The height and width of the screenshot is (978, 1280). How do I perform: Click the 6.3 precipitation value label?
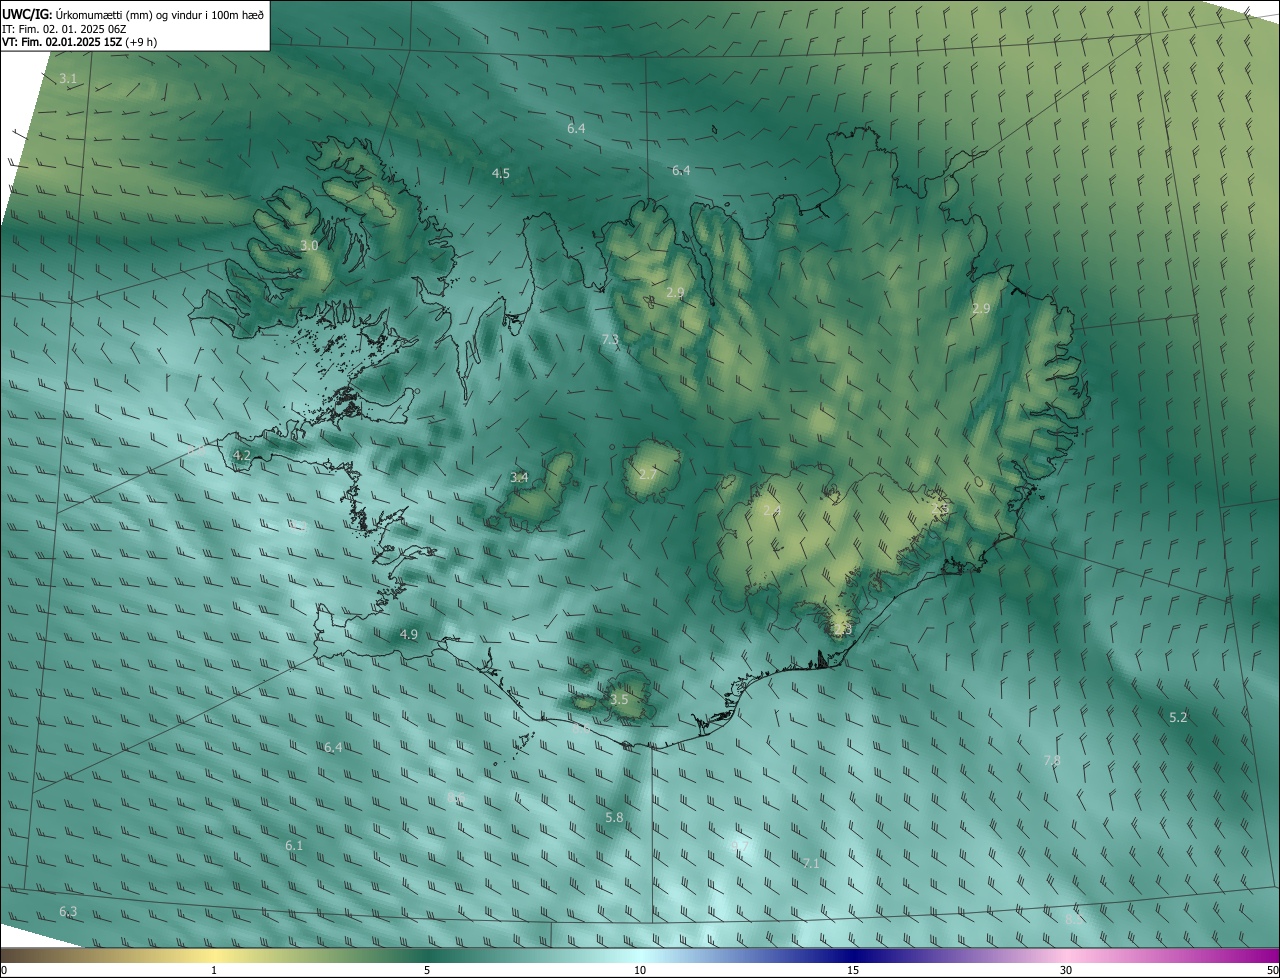point(68,912)
